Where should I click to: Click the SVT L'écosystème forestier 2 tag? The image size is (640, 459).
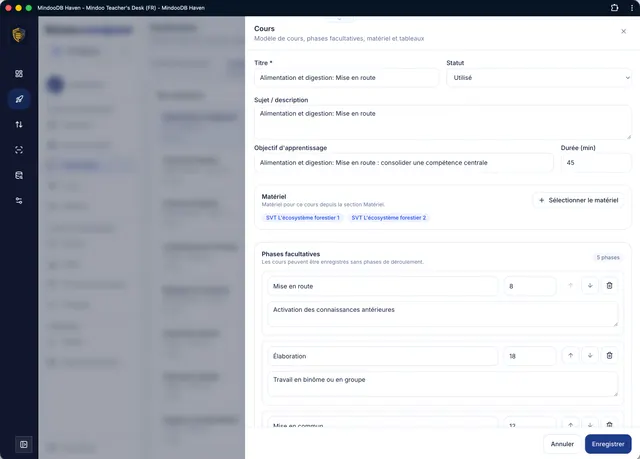(389, 218)
